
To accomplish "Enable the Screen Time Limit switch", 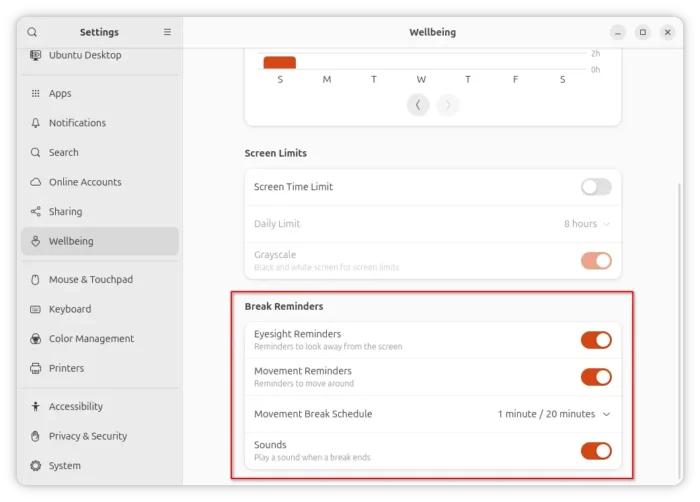I will [x=596, y=187].
